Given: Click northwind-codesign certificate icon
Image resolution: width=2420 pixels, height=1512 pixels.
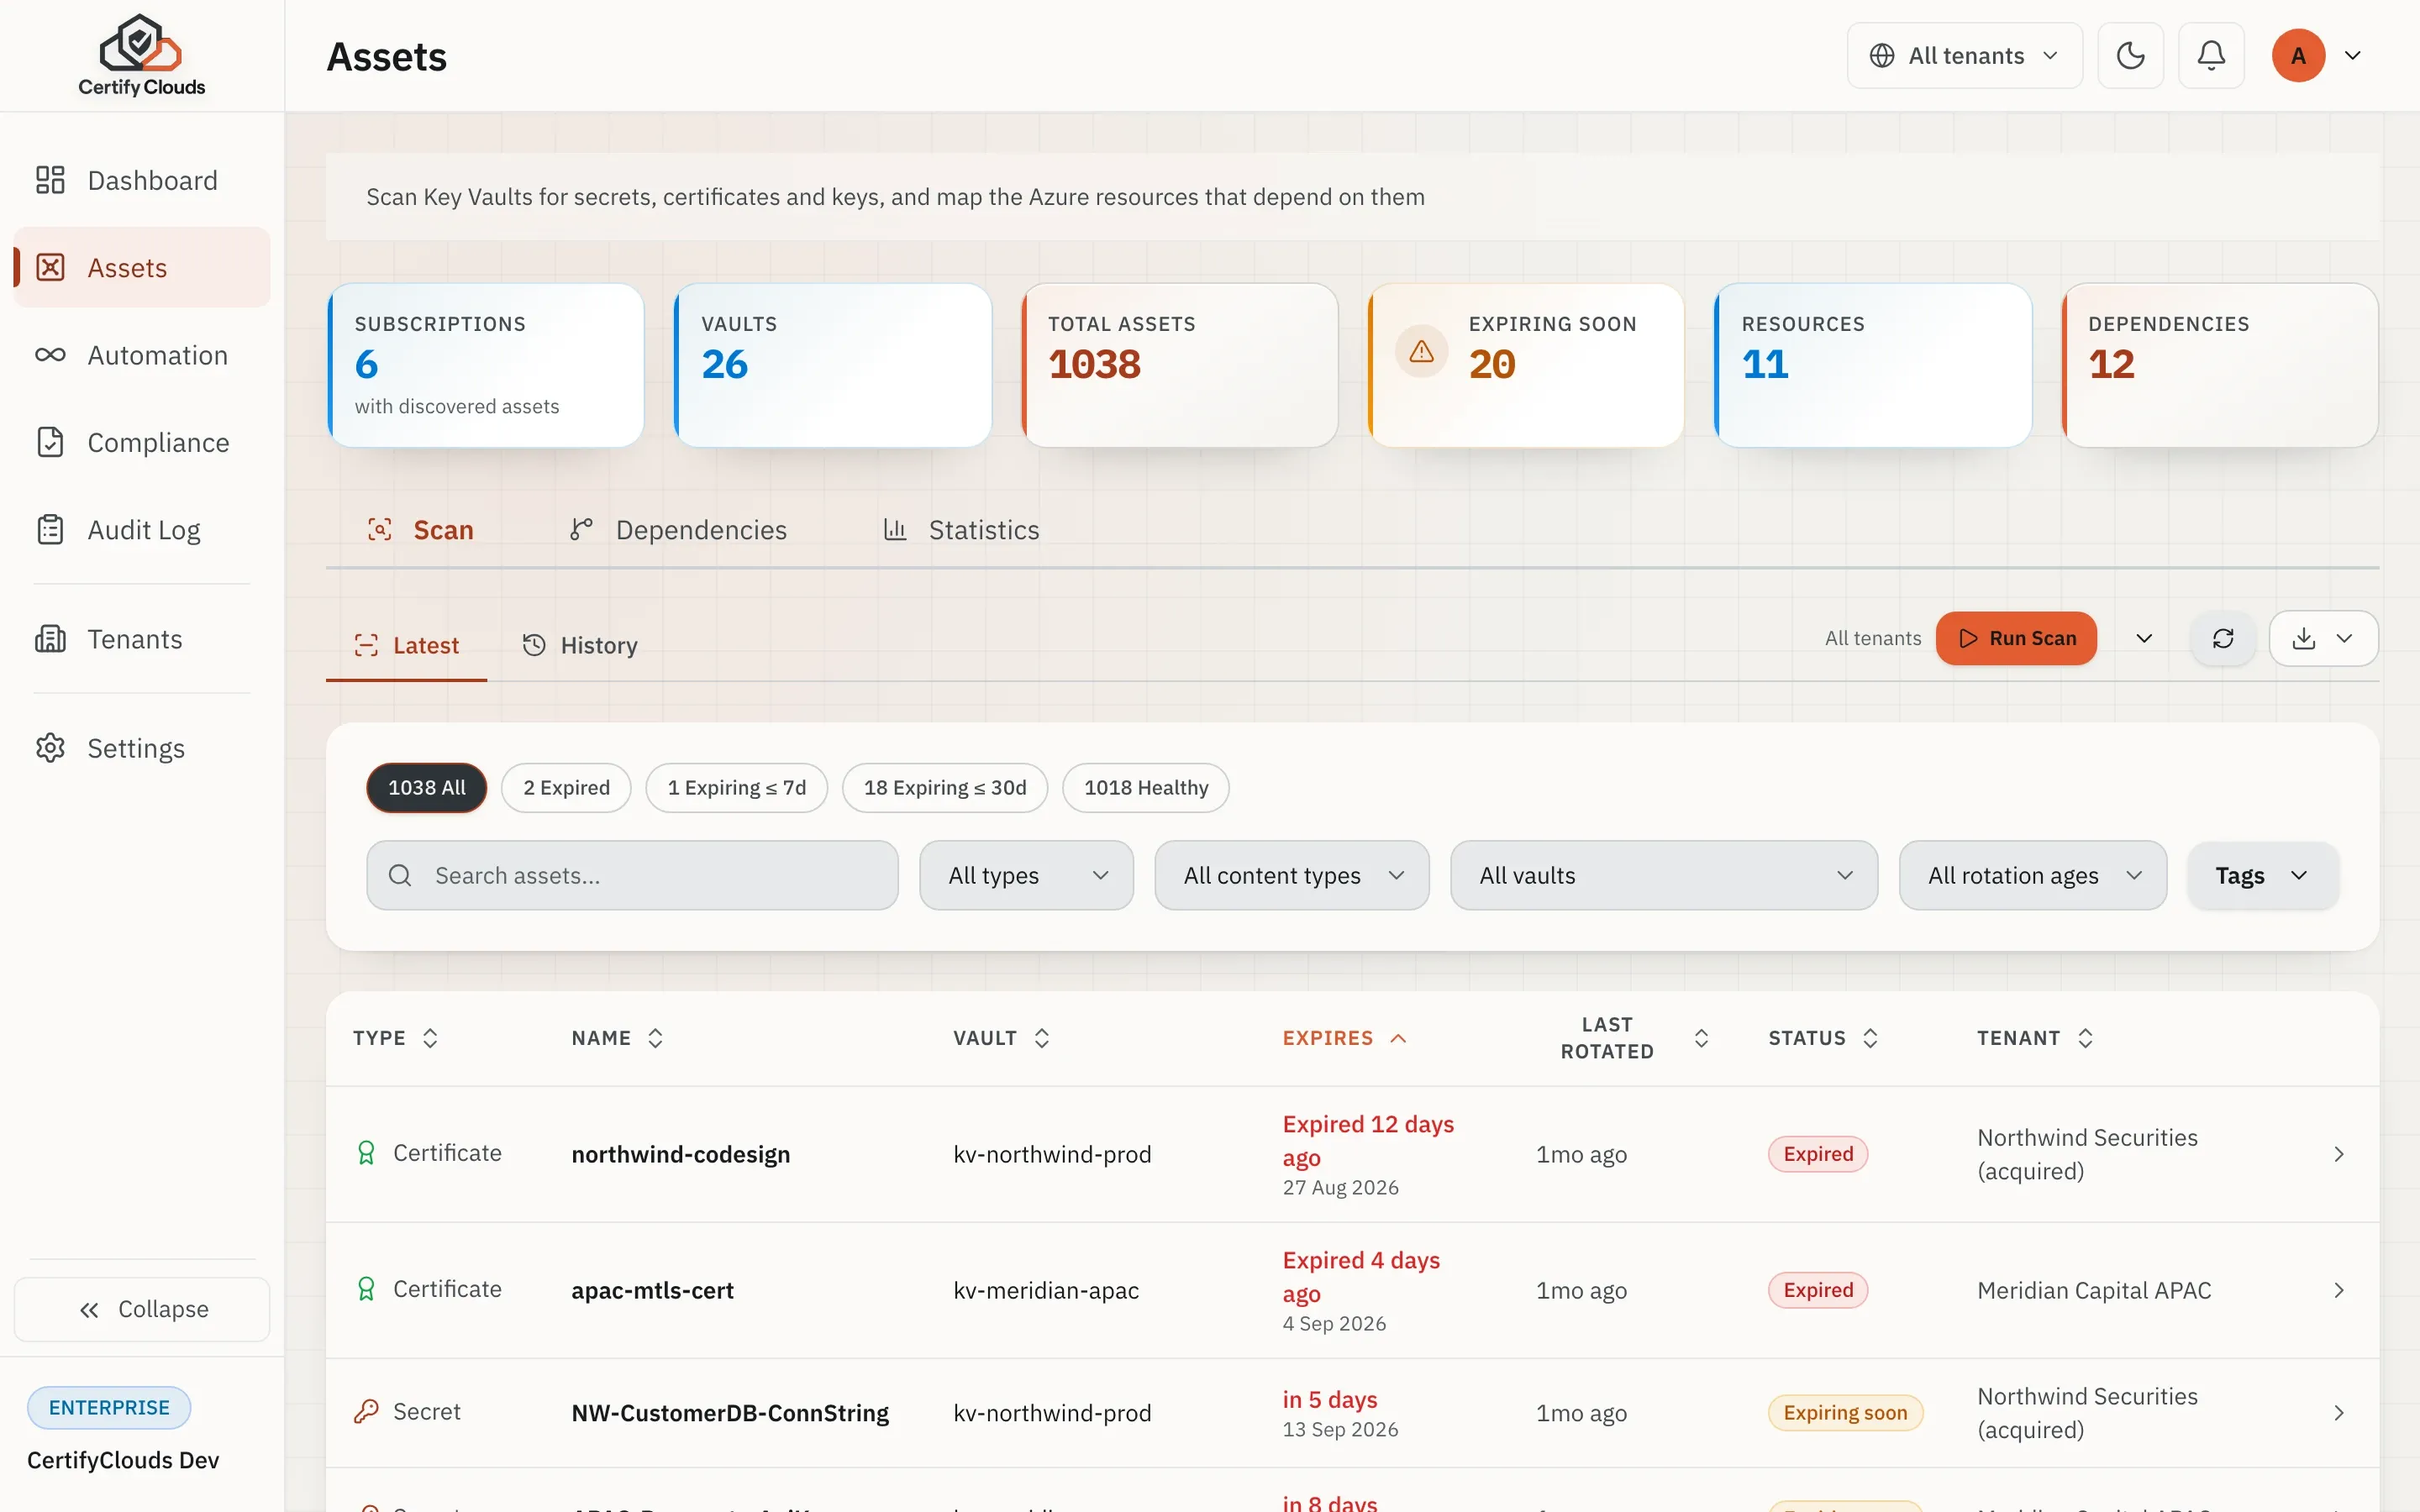Looking at the screenshot, I should point(366,1153).
